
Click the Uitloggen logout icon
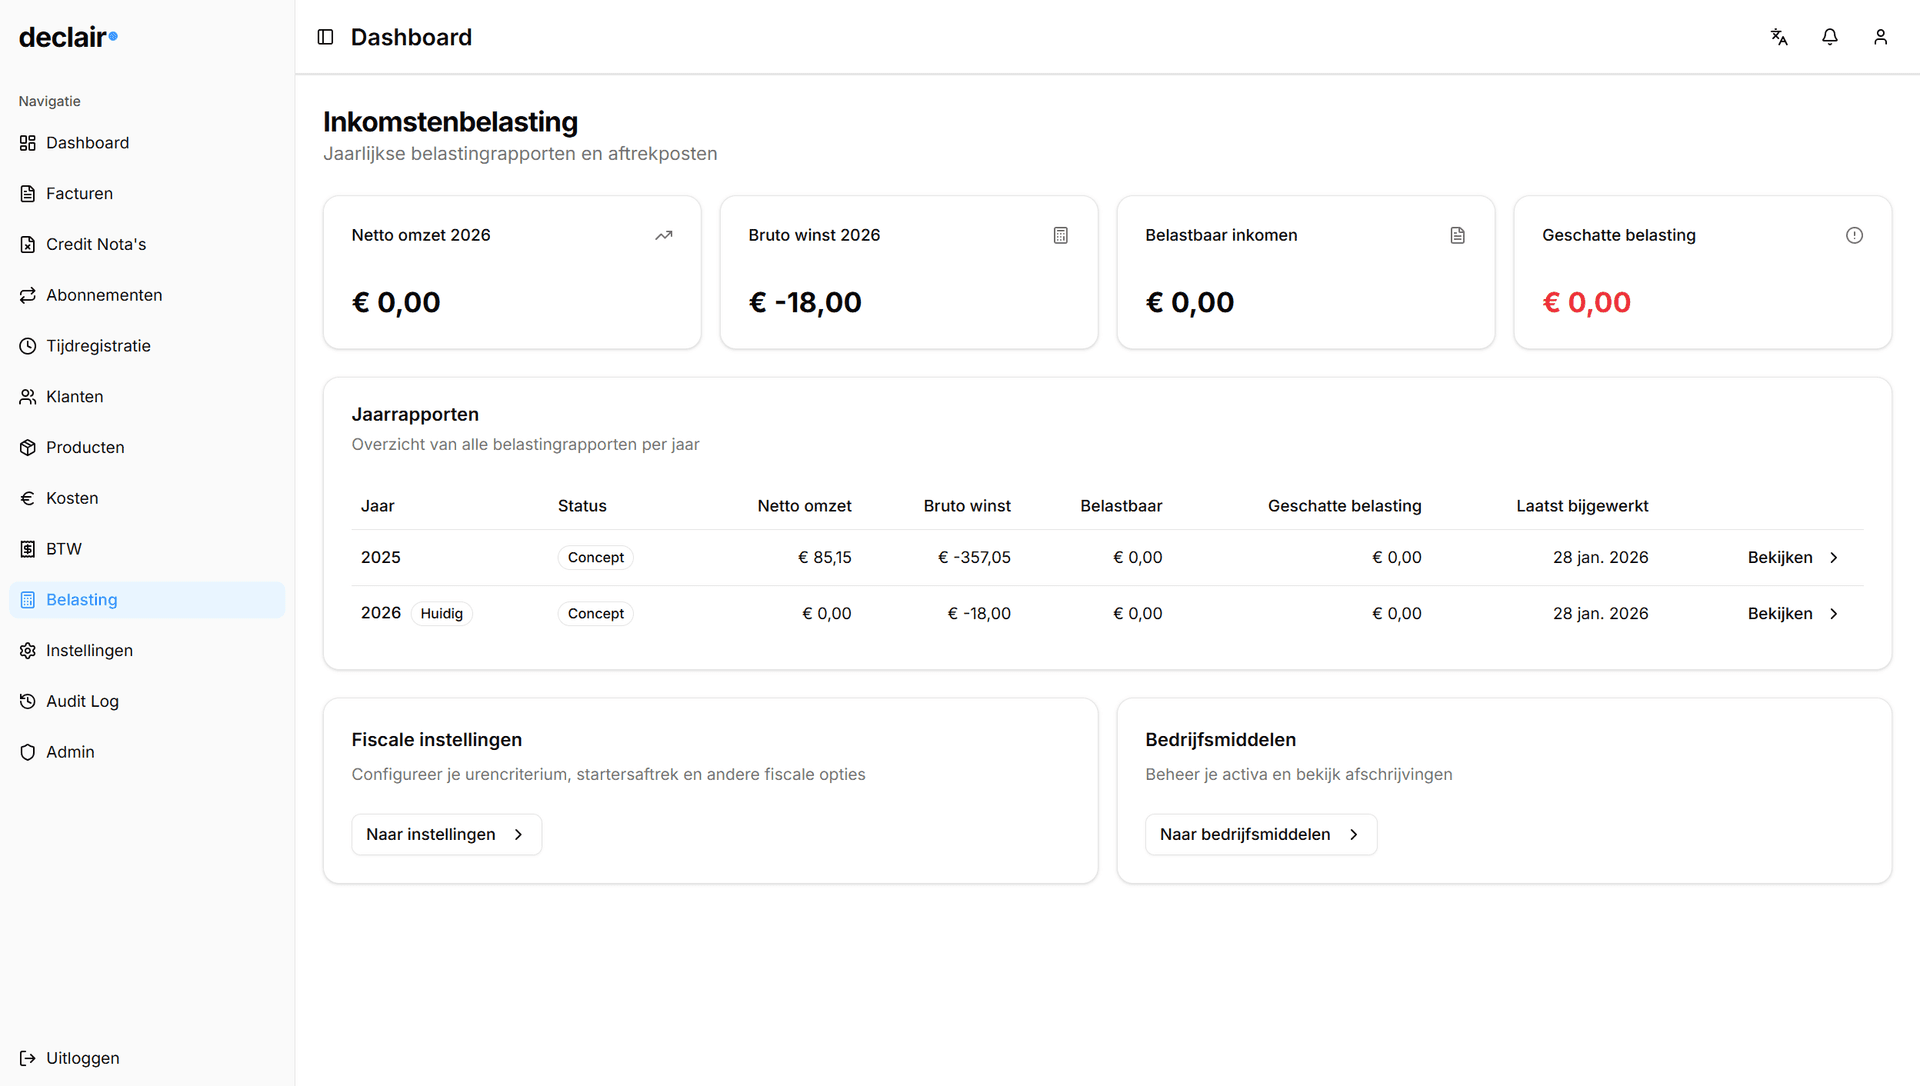[28, 1058]
